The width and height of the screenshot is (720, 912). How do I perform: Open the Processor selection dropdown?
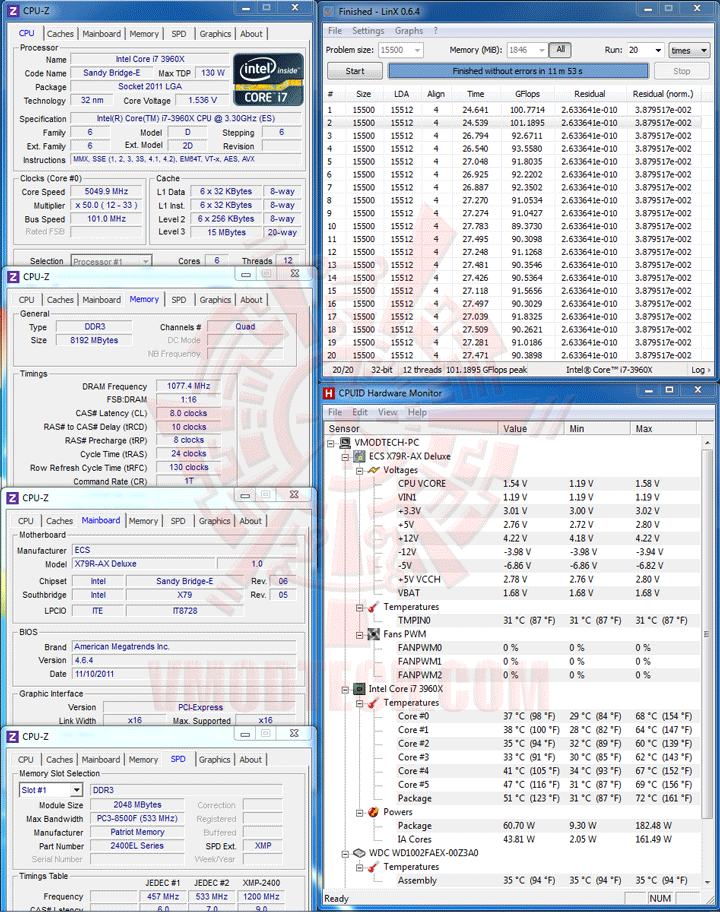pos(145,261)
